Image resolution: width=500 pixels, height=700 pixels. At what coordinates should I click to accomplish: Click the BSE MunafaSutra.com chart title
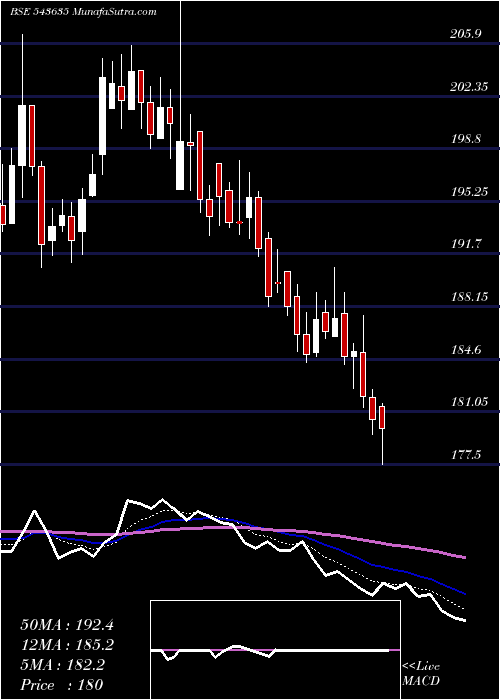(x=83, y=12)
